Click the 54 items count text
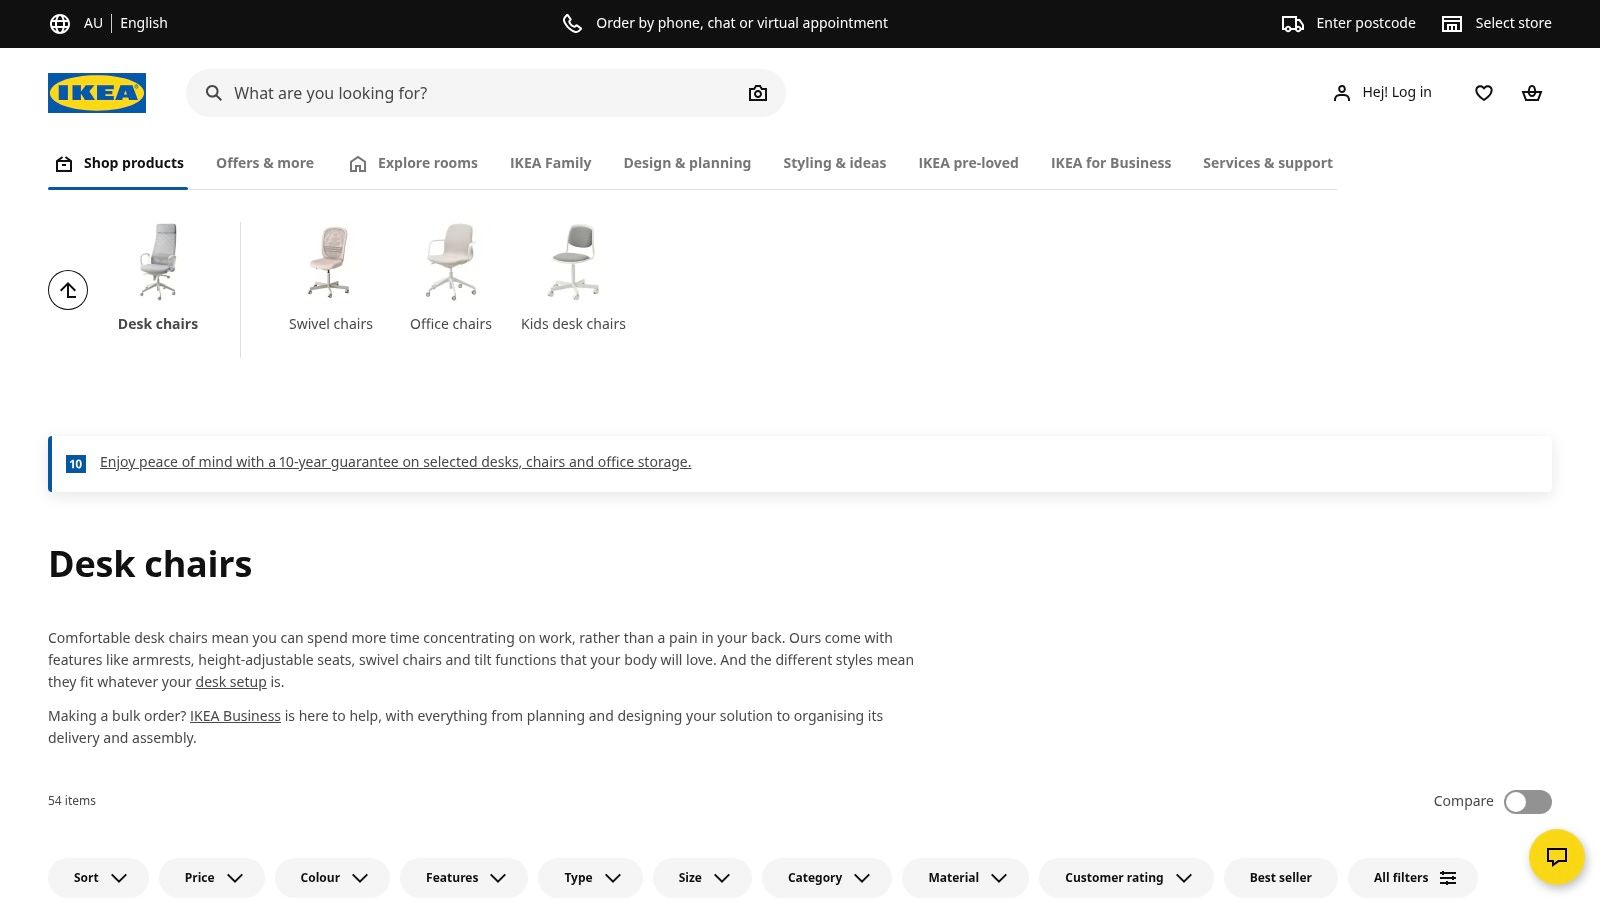This screenshot has height=900, width=1600. click(x=72, y=801)
